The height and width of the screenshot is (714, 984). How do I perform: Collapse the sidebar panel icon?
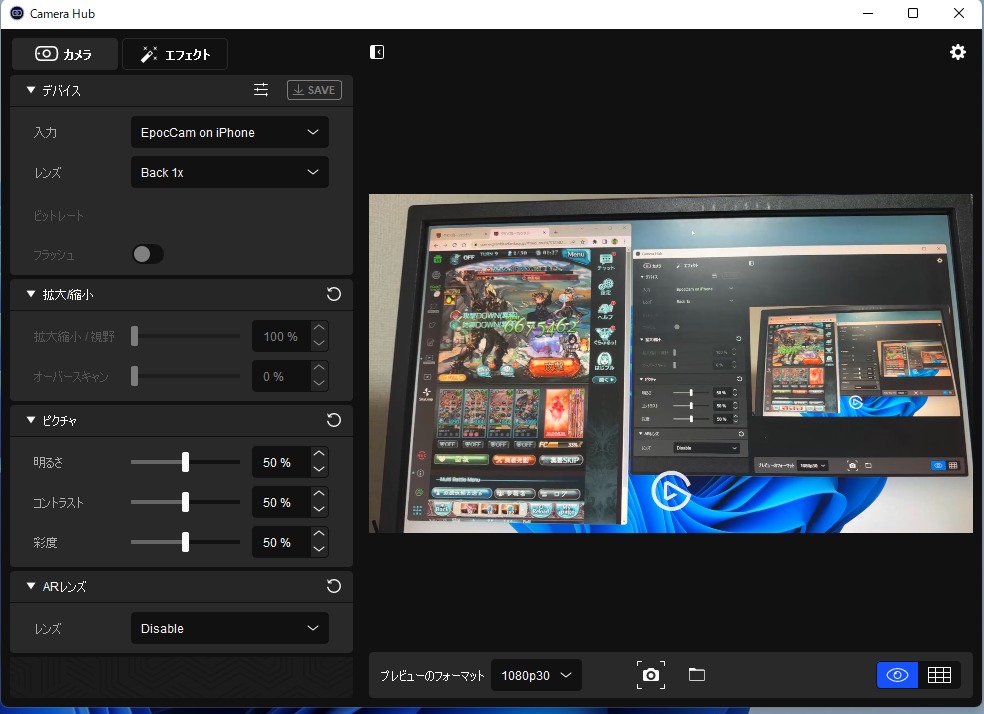click(377, 52)
